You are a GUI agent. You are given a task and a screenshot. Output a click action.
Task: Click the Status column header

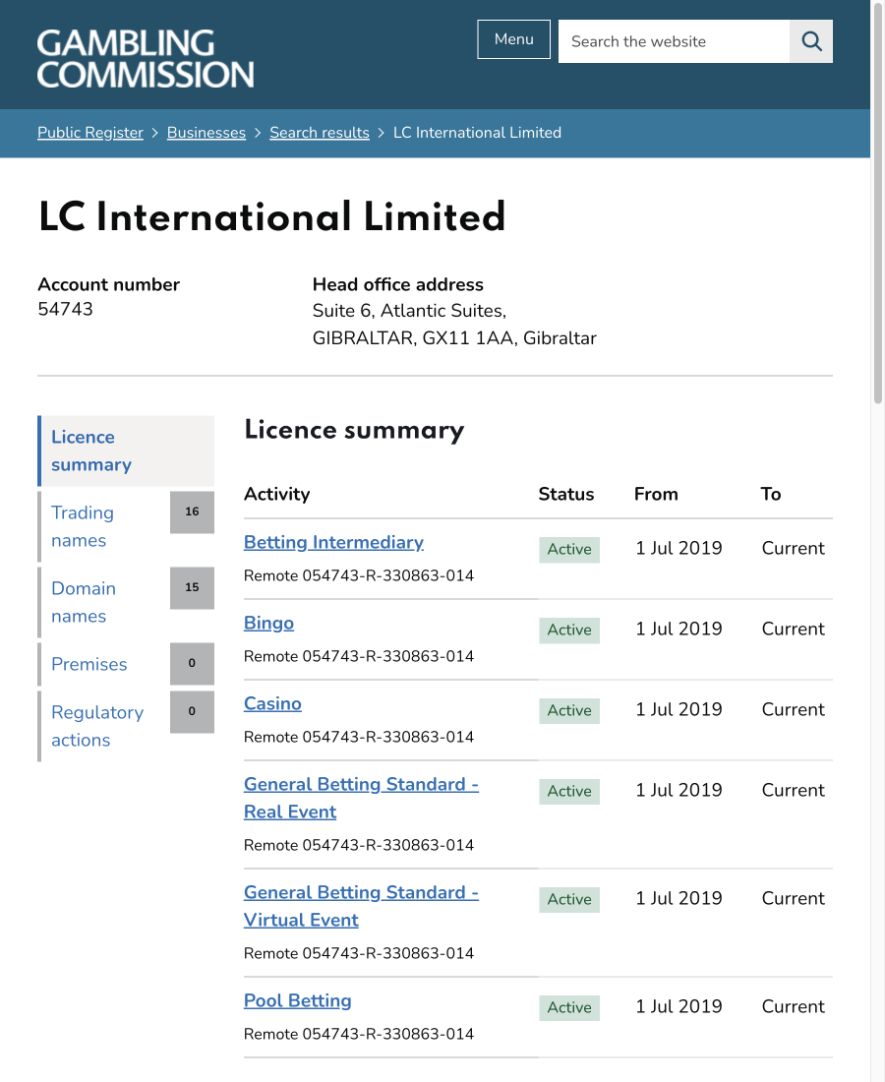click(566, 494)
